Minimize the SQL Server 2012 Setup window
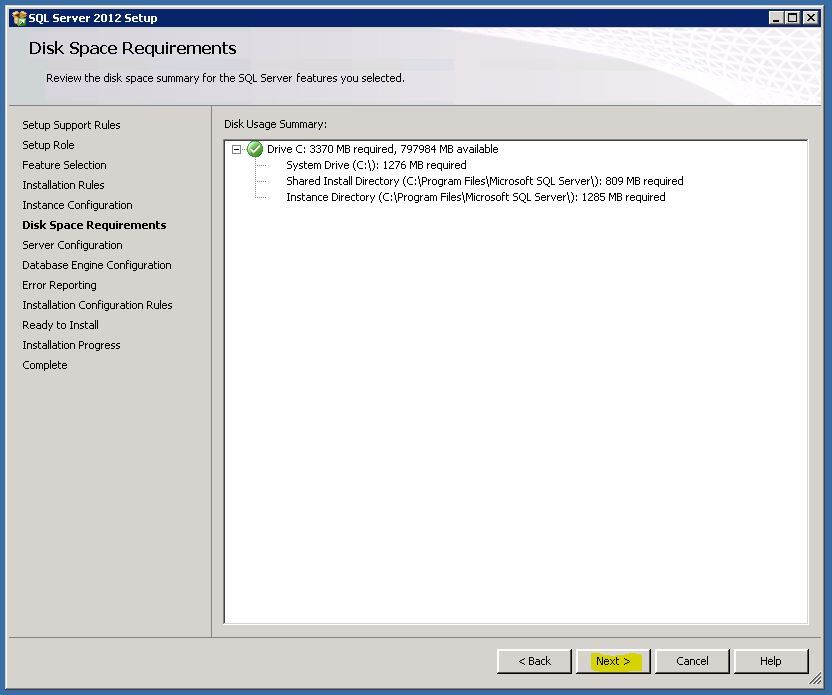This screenshot has width=832, height=695. click(x=776, y=18)
